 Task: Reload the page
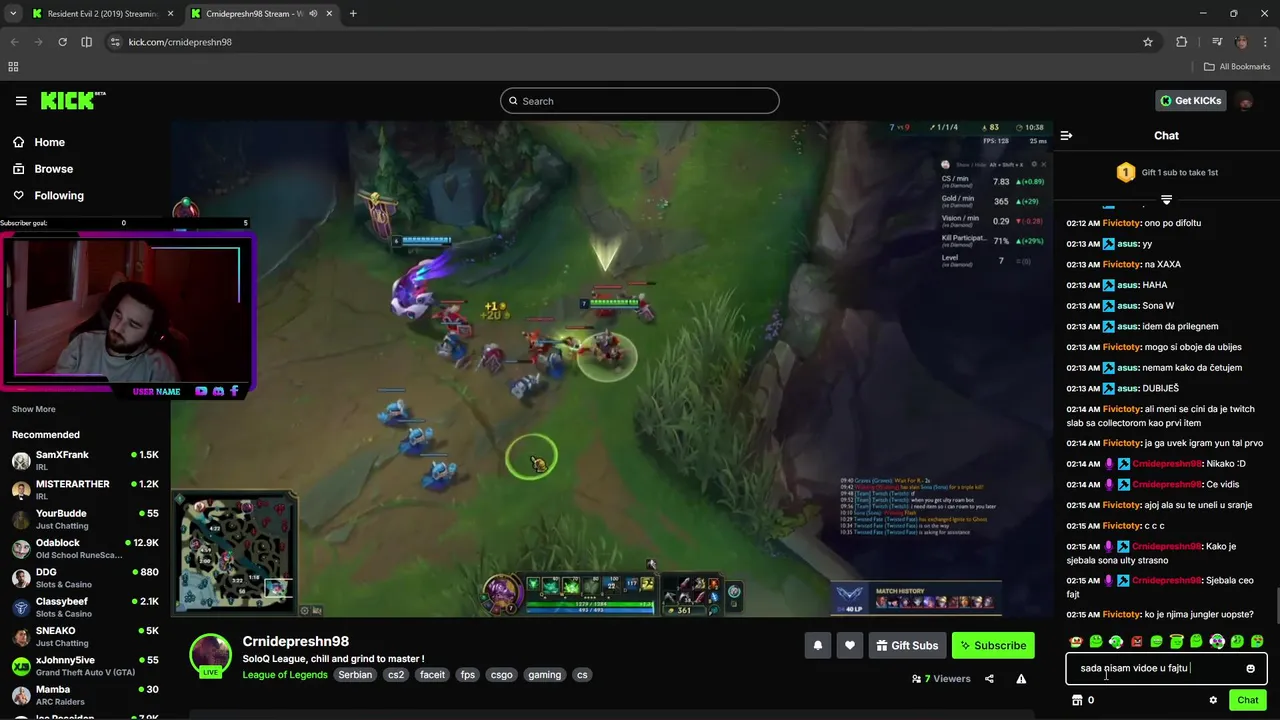[62, 42]
